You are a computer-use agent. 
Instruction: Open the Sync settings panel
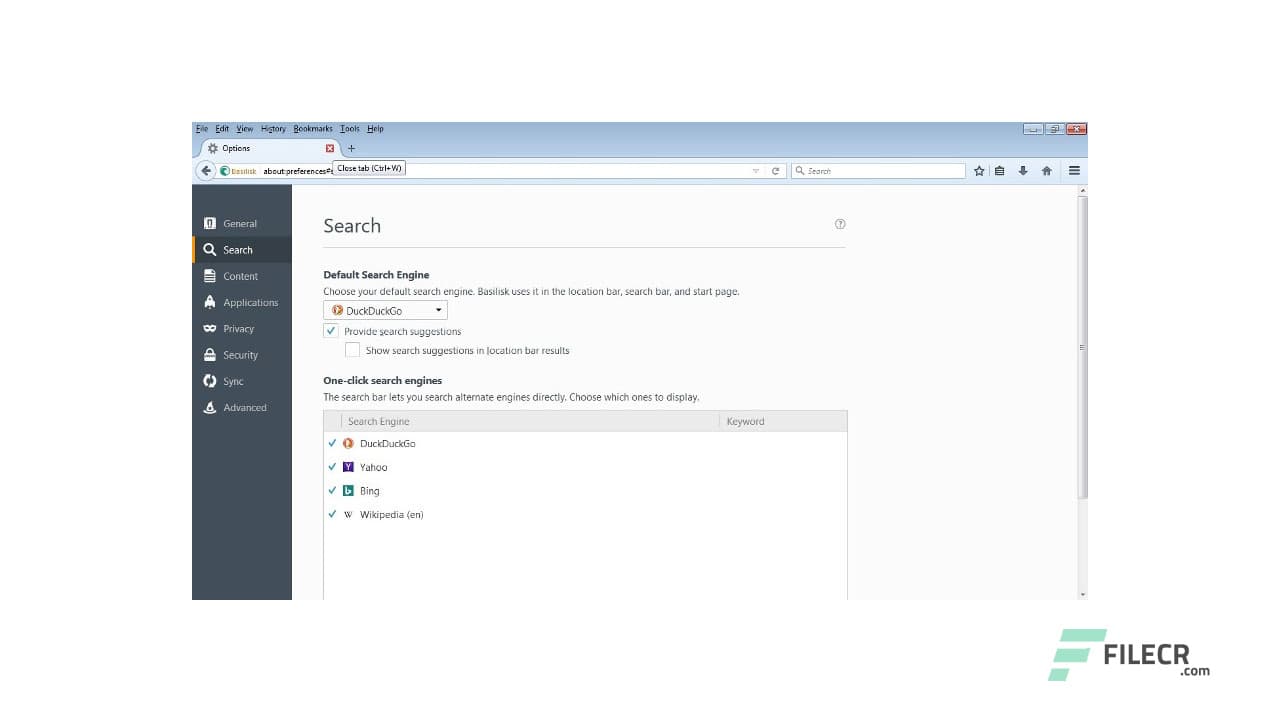click(232, 381)
